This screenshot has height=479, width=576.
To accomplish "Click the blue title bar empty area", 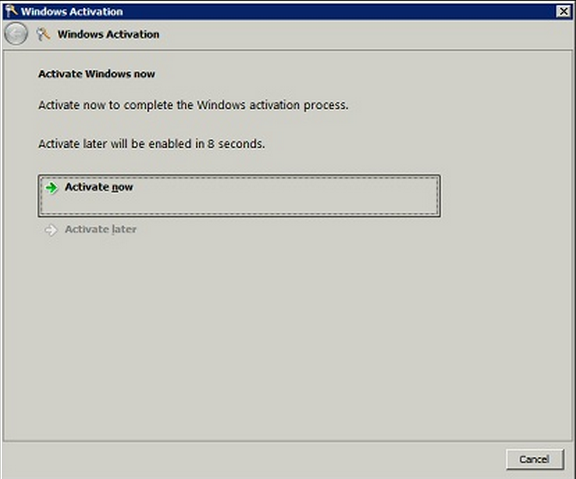I will [338, 12].
